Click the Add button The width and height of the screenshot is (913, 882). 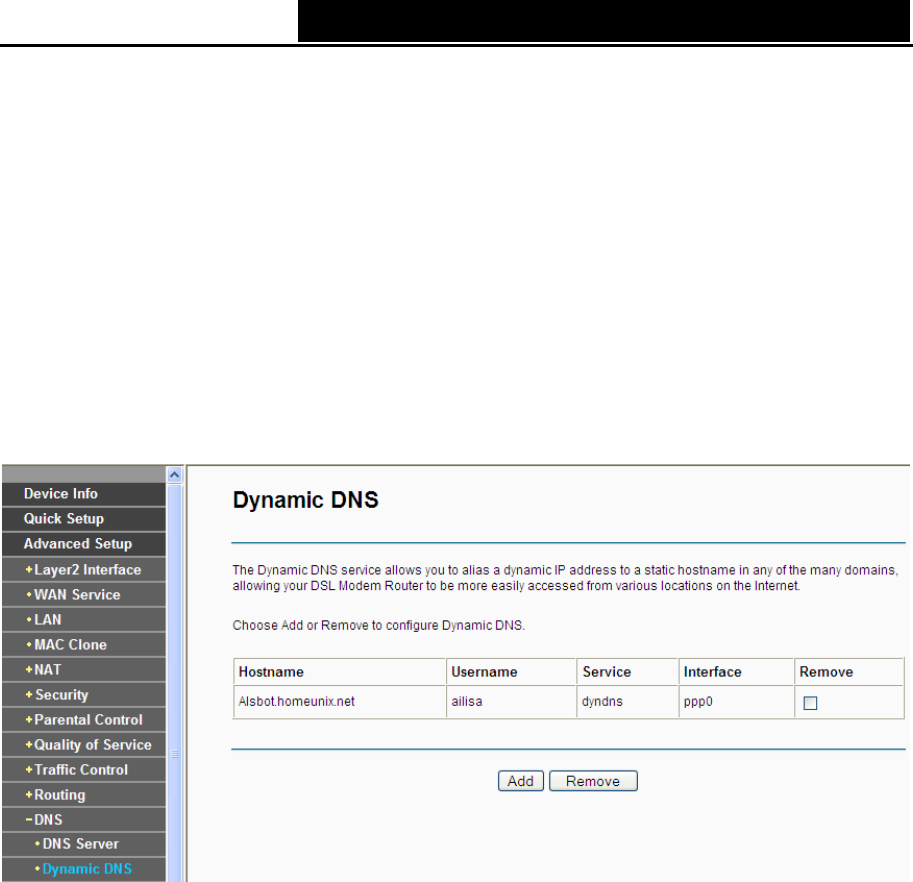(x=521, y=781)
